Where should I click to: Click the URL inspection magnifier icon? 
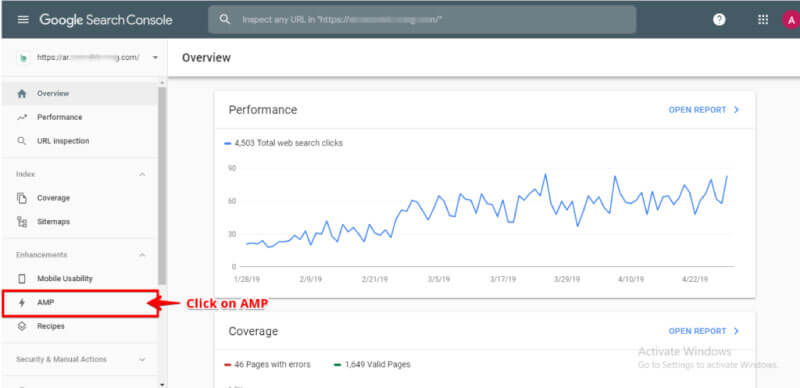21,141
